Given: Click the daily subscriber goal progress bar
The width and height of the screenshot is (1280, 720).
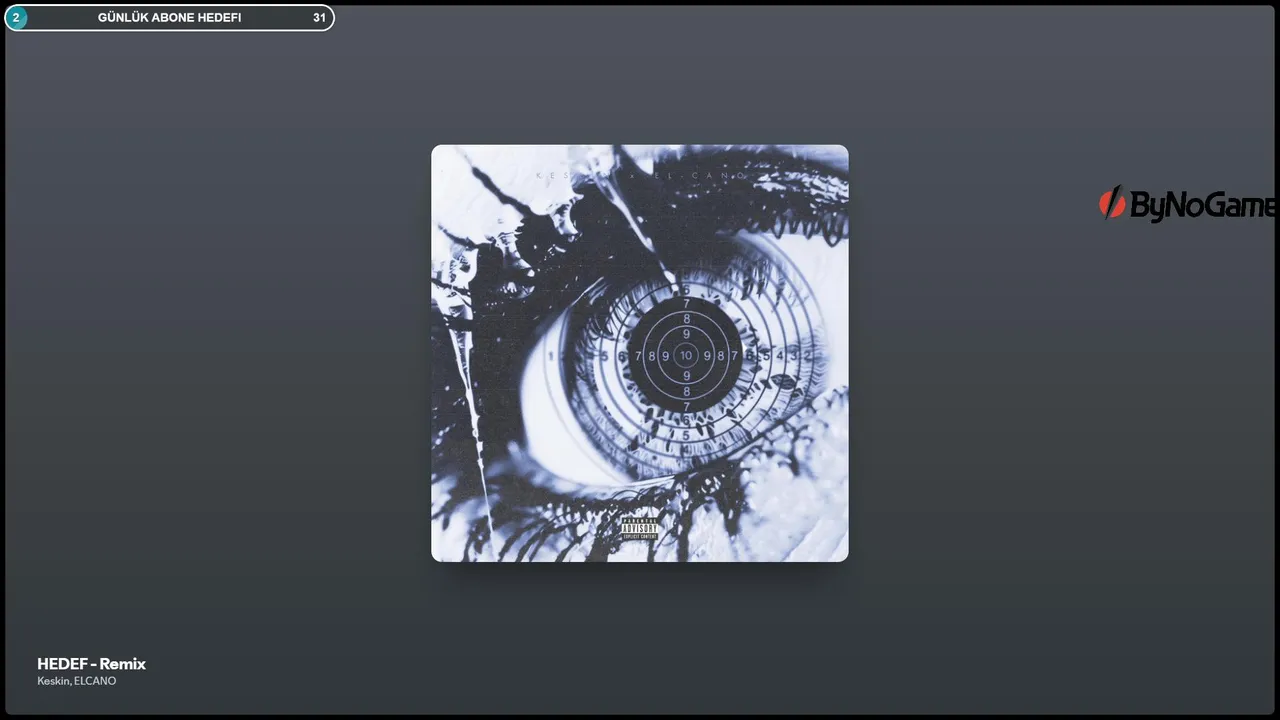Looking at the screenshot, I should 169,18.
